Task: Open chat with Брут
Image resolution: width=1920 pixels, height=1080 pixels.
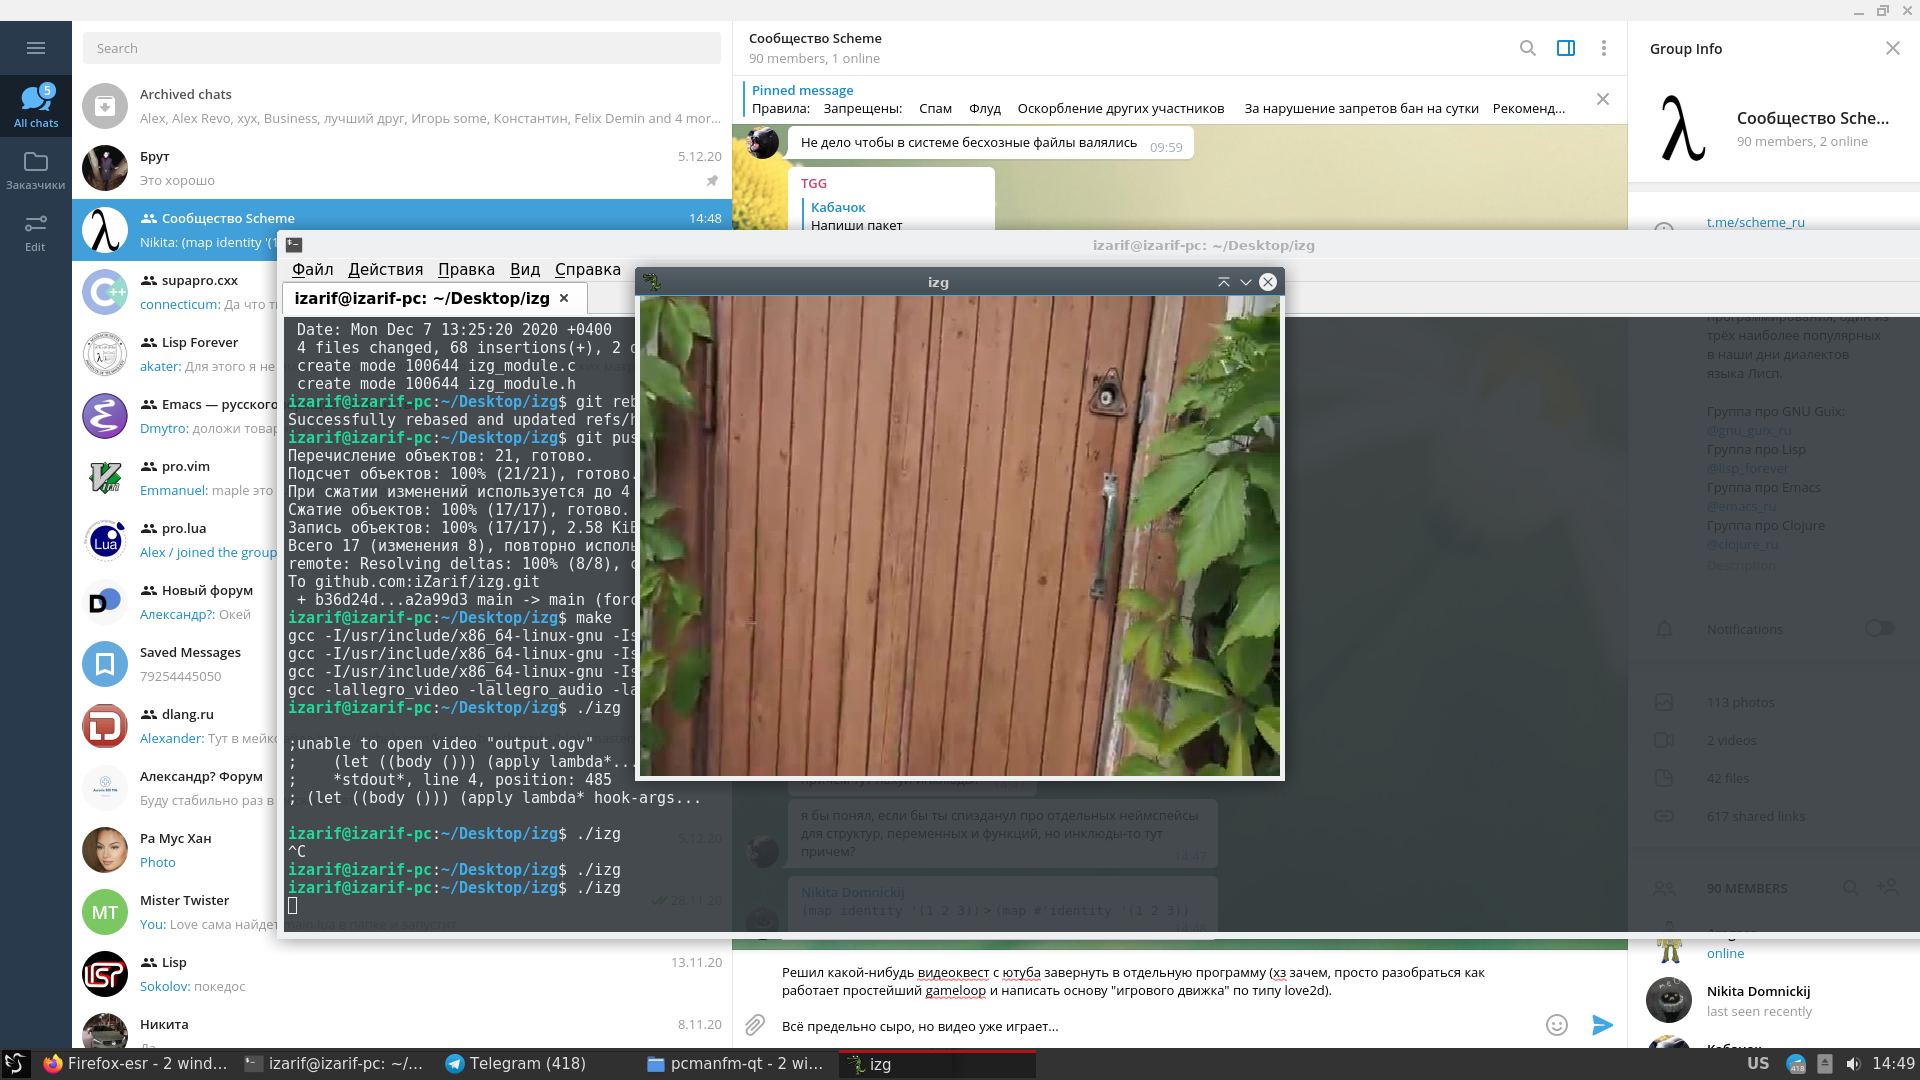Action: (x=402, y=168)
